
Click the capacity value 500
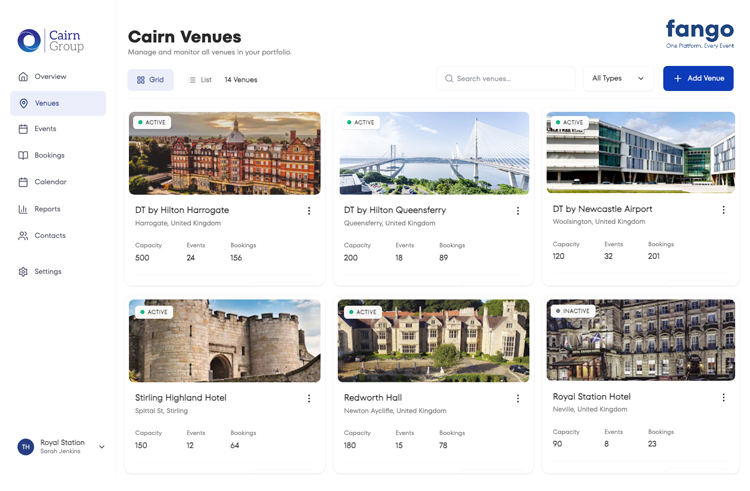pos(142,258)
